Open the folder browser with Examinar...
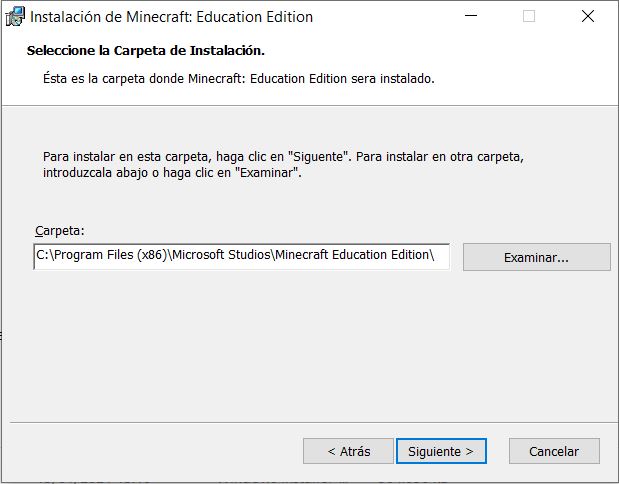The image size is (619, 484). 536,257
